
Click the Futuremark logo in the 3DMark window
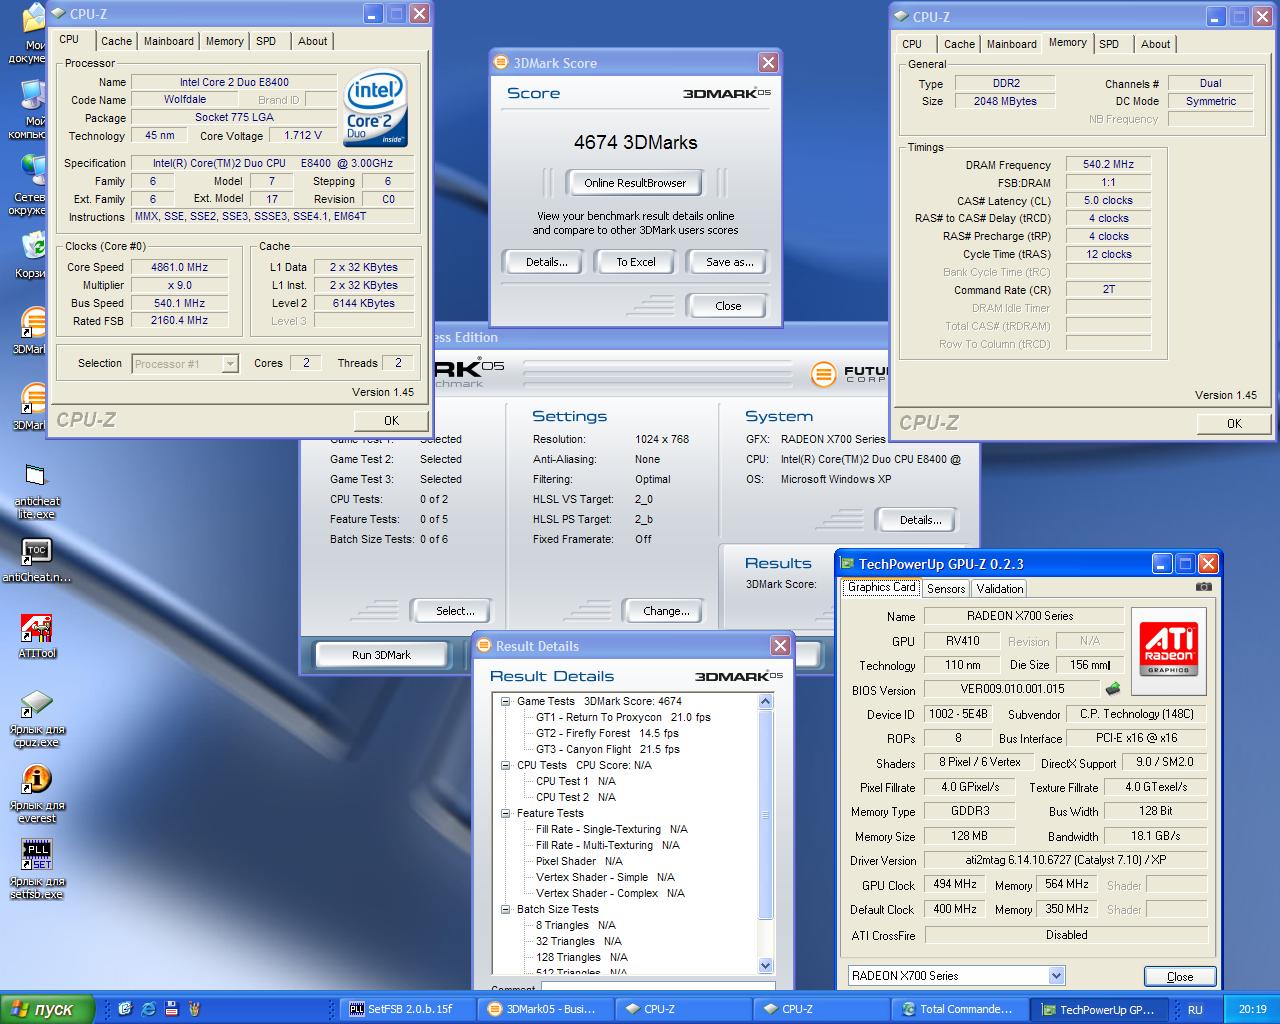(850, 374)
